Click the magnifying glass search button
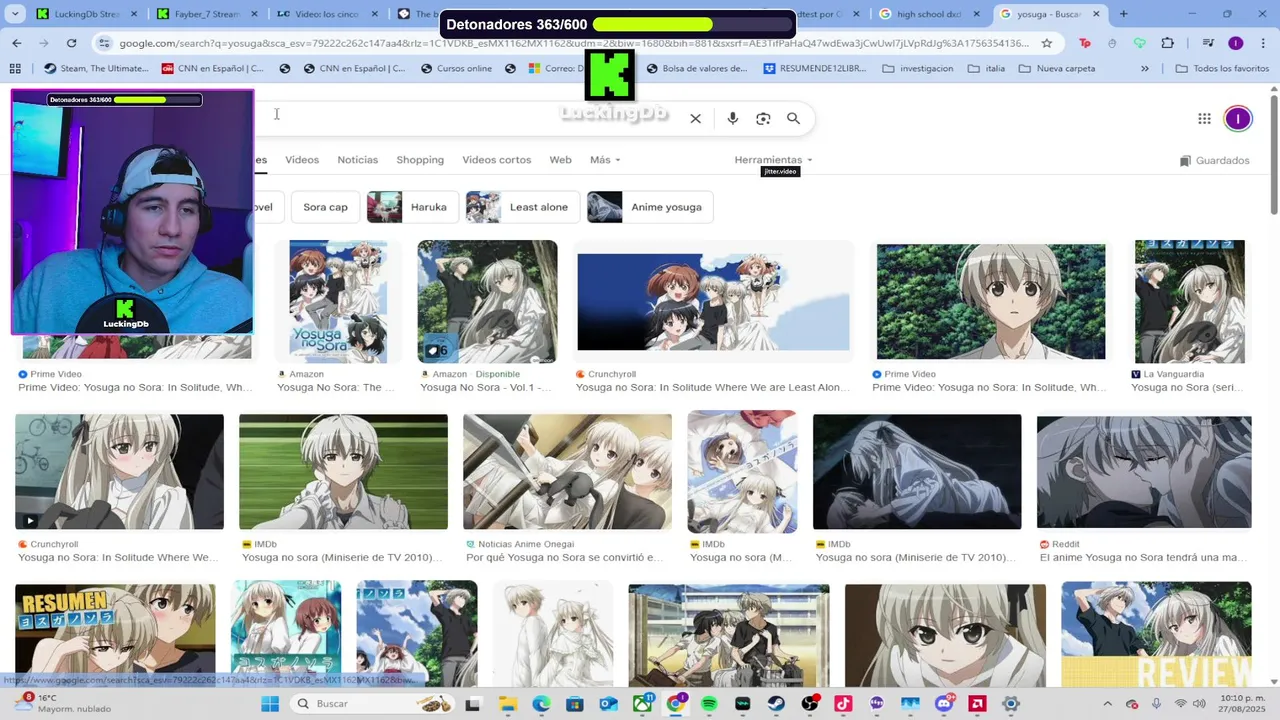The height and width of the screenshot is (720, 1280). 793,119
